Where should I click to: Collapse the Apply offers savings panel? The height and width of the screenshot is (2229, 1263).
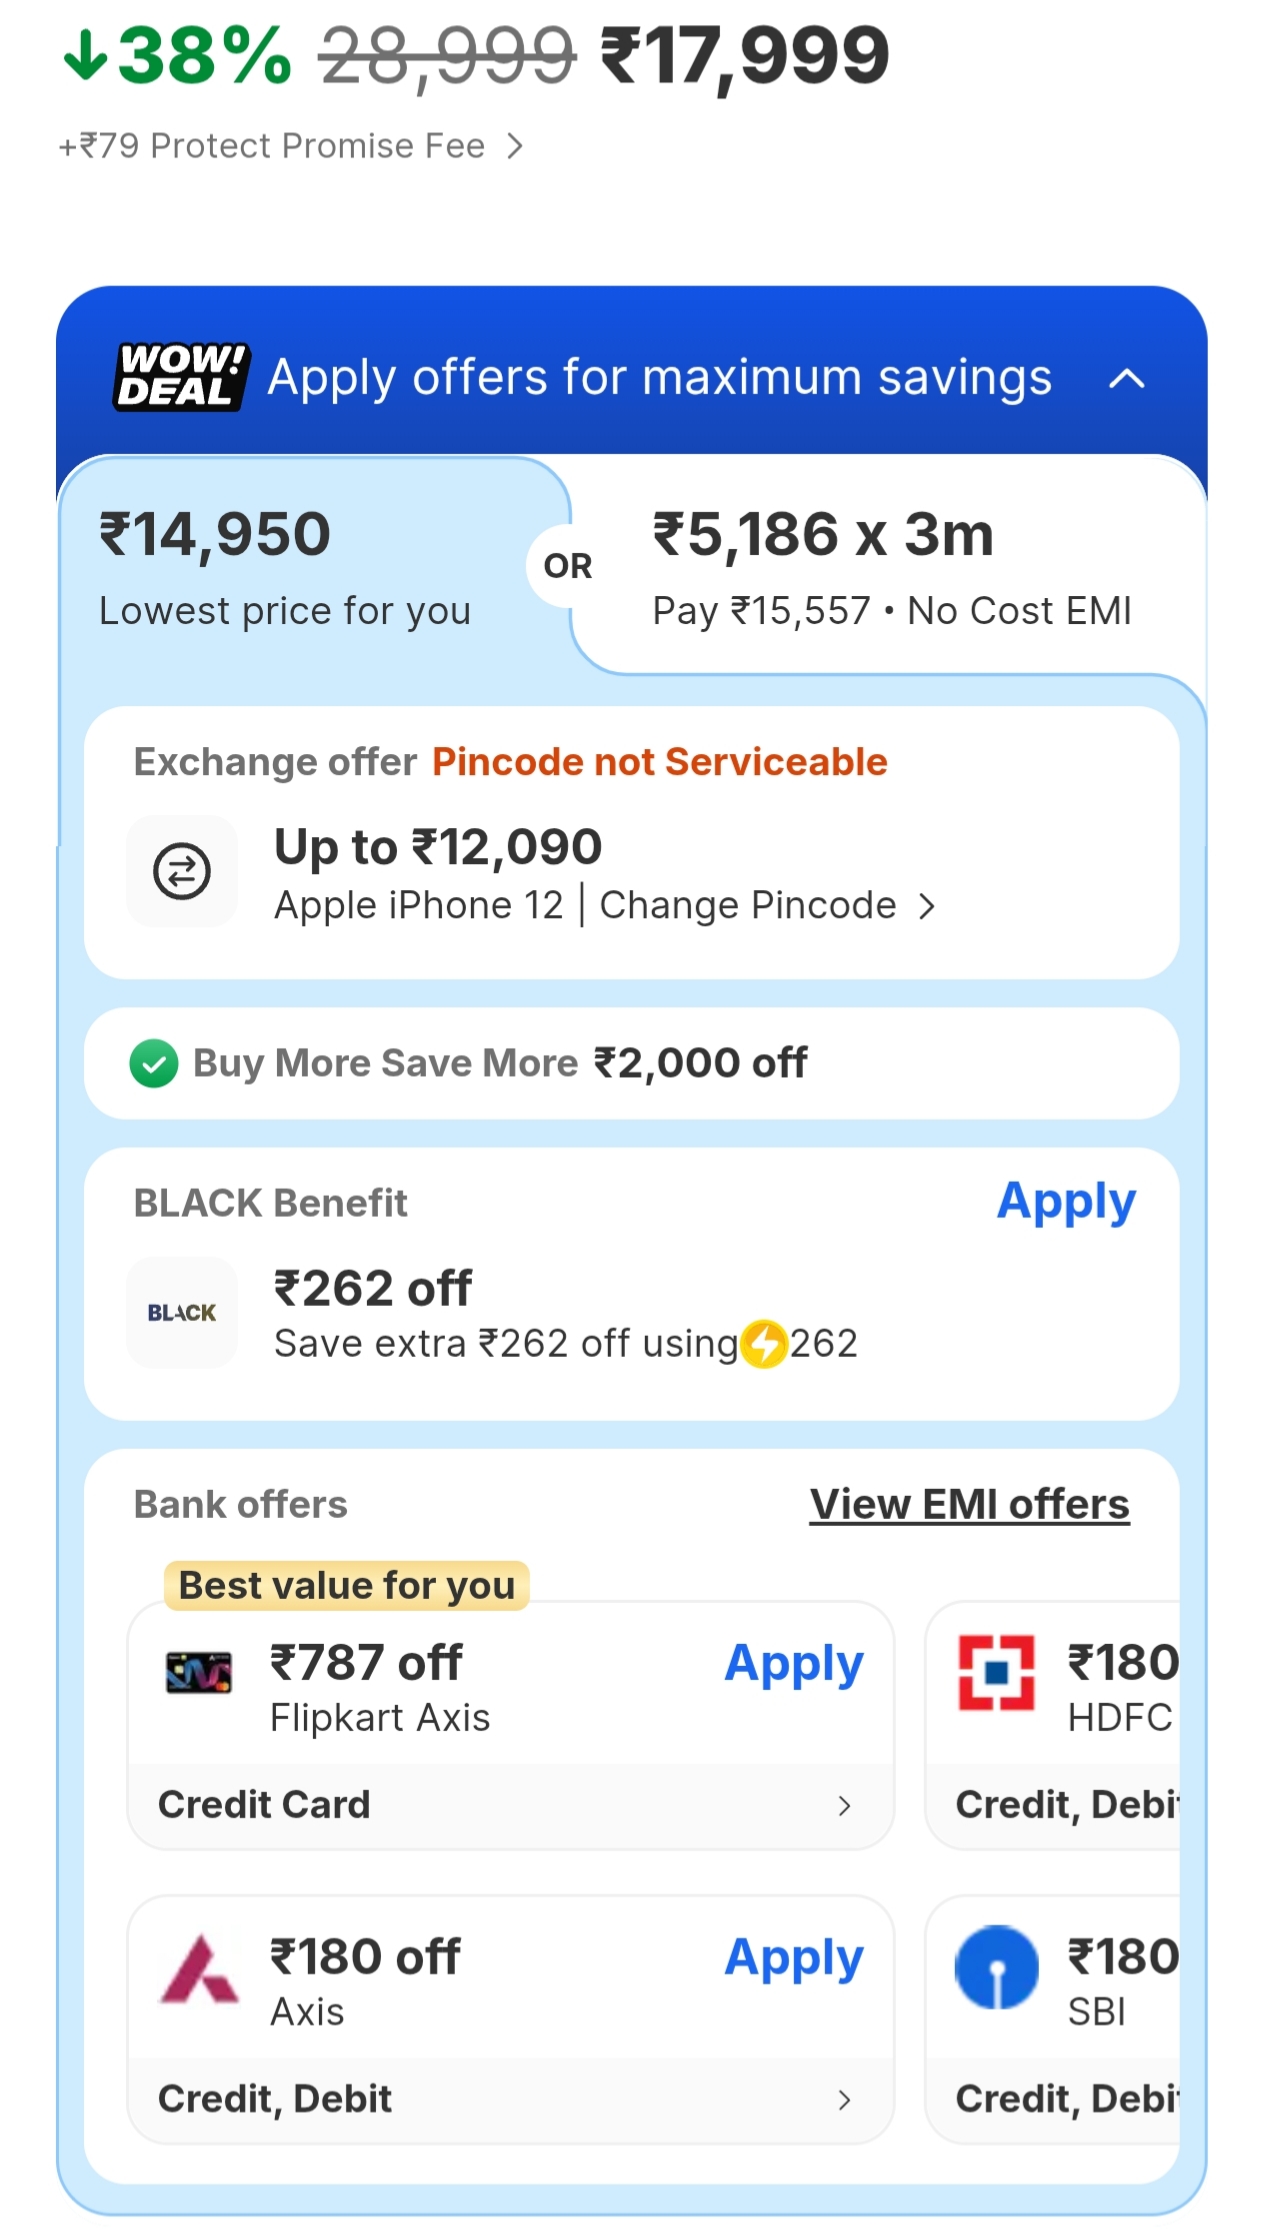tap(1127, 378)
